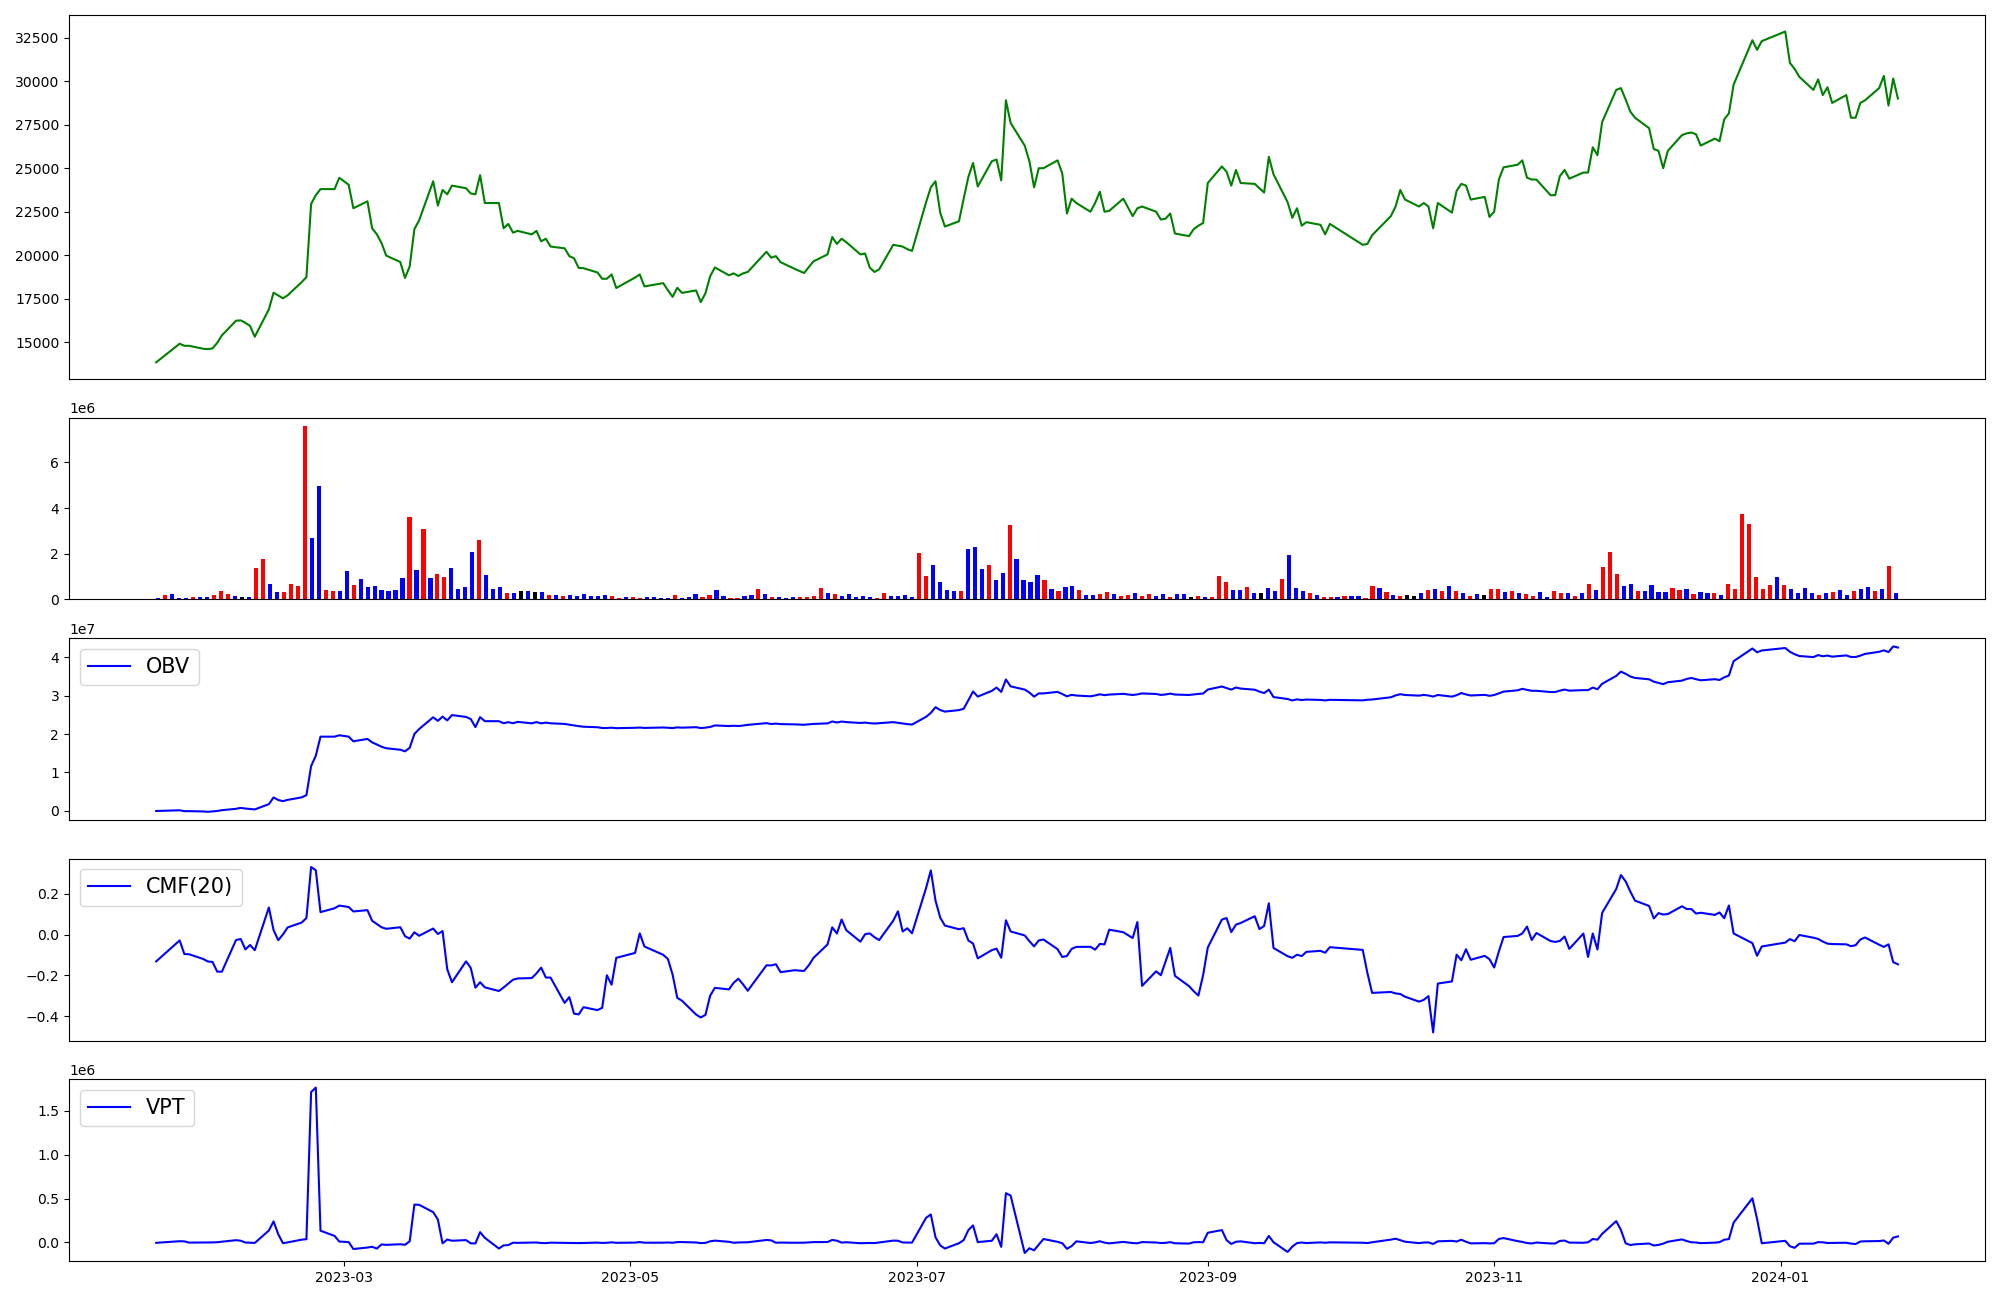Viewport: 2000px width, 1300px height.
Task: Select the 2024-01 x-axis date label
Action: click(1781, 1277)
